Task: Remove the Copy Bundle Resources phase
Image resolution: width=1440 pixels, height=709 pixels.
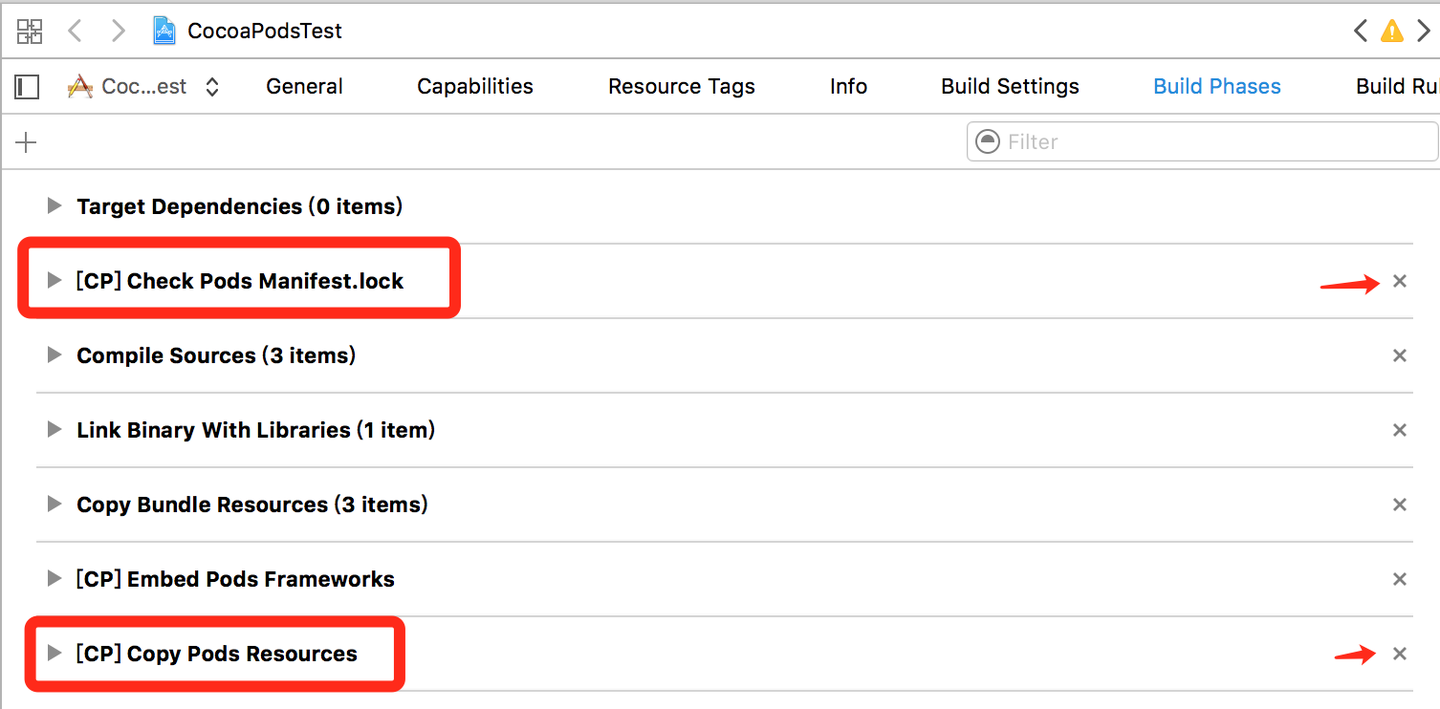Action: [1400, 505]
